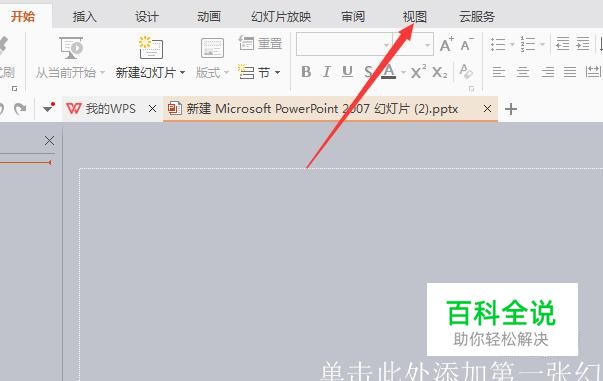Close the pptx document tab

pos(487,109)
